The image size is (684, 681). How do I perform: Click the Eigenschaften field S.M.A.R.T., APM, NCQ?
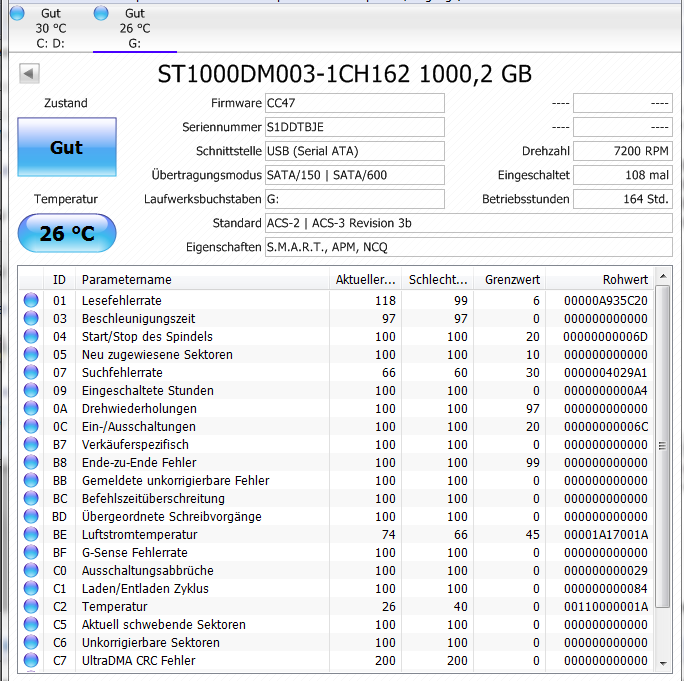pos(469,247)
